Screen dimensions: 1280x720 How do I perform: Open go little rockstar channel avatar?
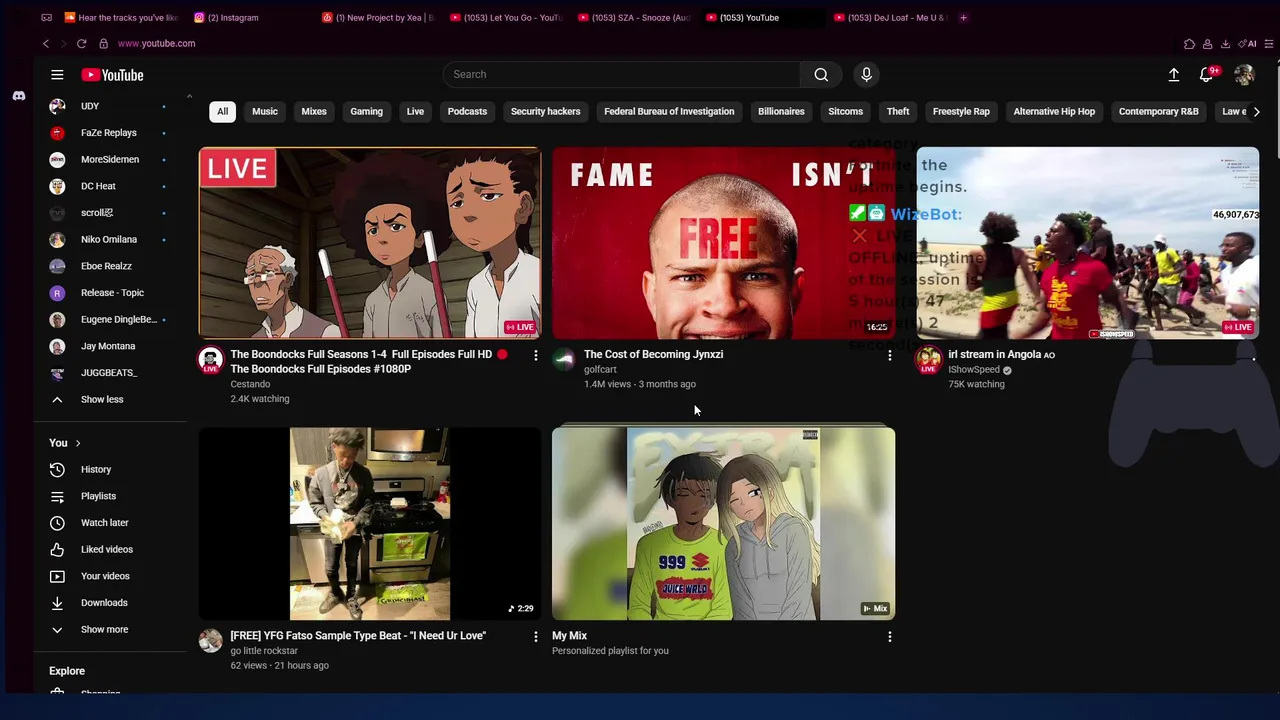(x=210, y=641)
